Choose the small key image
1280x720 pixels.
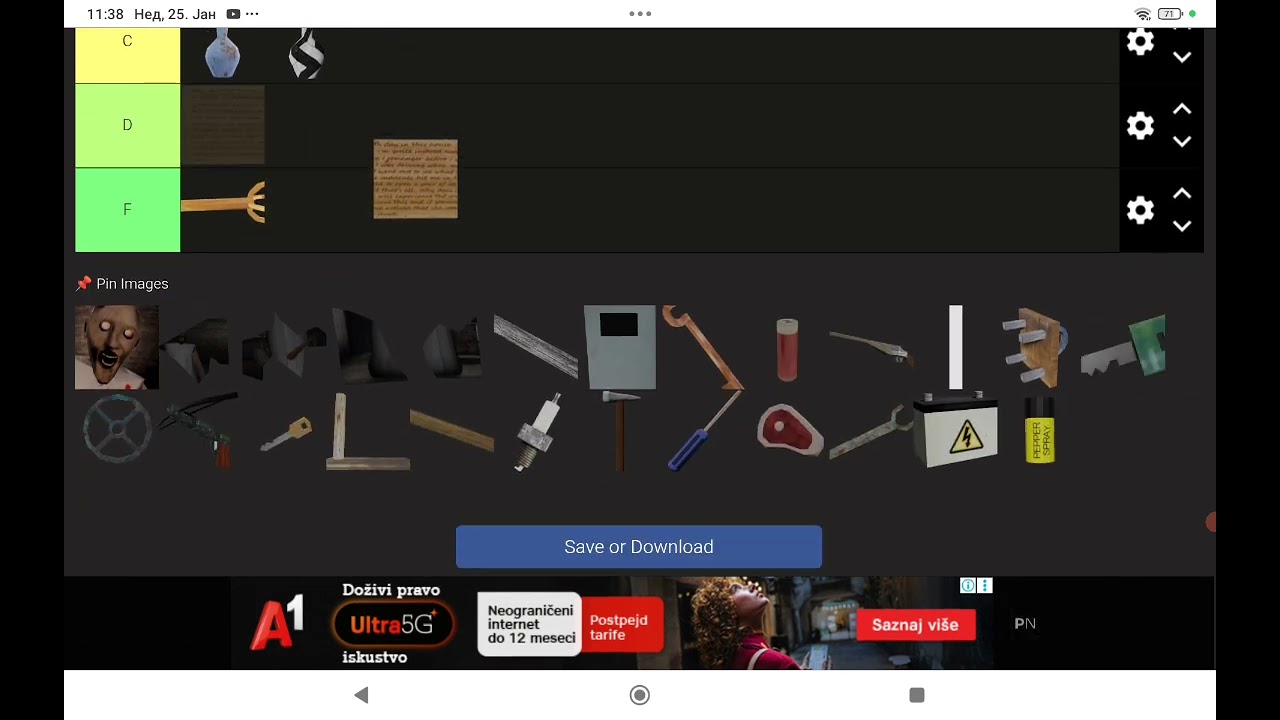[285, 433]
